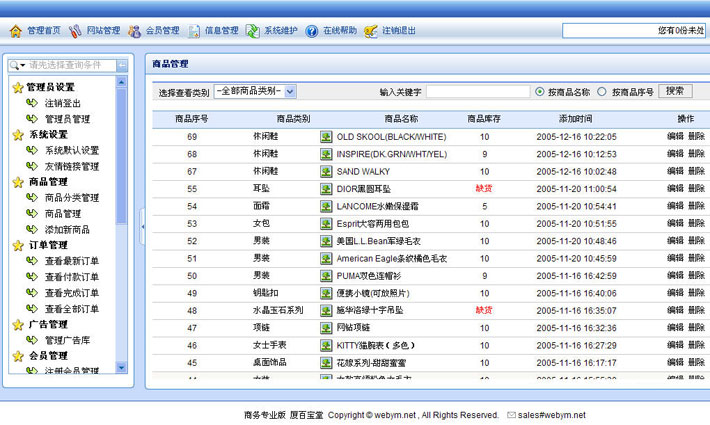
Task: Open 管理员管理 in the sidebar
Action: coord(67,119)
